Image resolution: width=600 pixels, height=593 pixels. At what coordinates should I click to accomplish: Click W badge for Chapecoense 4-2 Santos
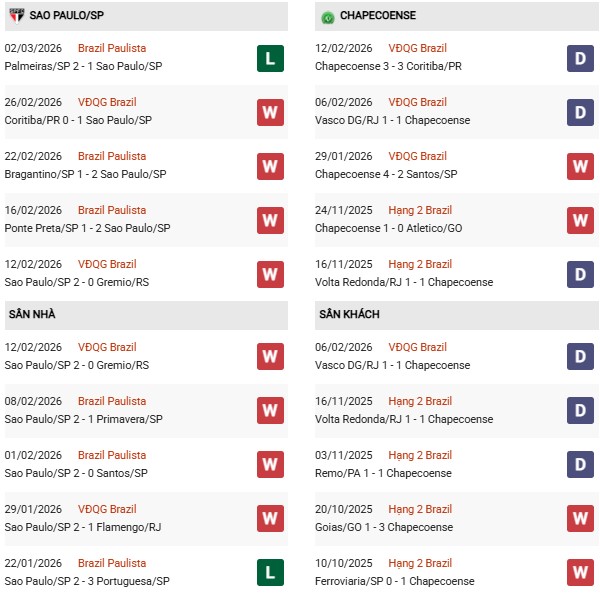[x=581, y=166]
